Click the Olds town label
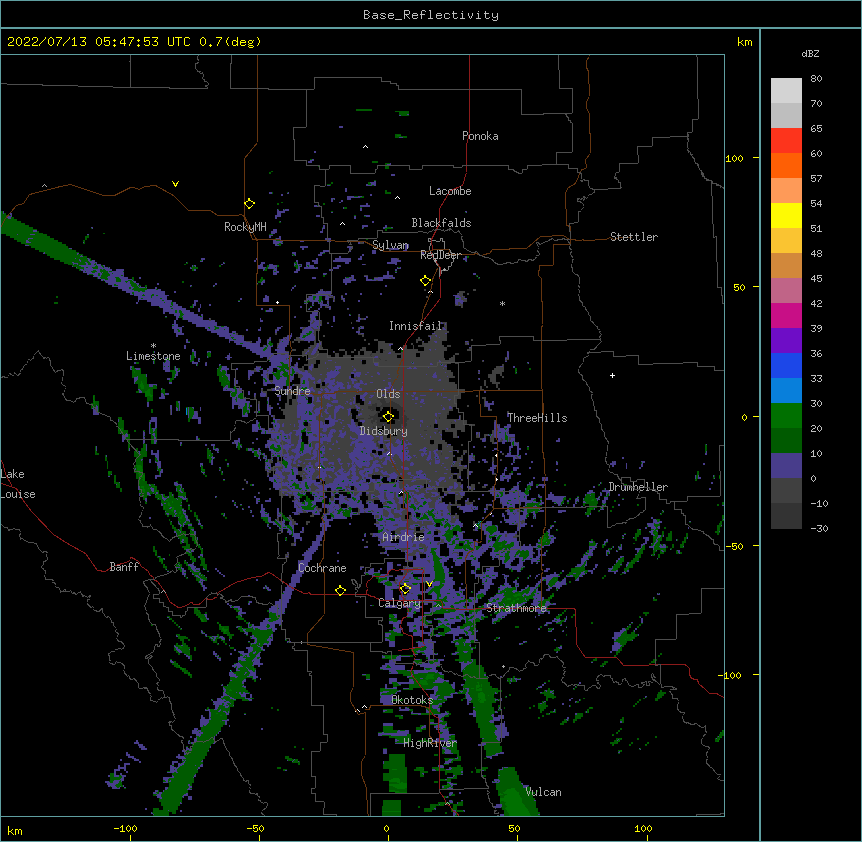The image size is (862, 842). [388, 394]
